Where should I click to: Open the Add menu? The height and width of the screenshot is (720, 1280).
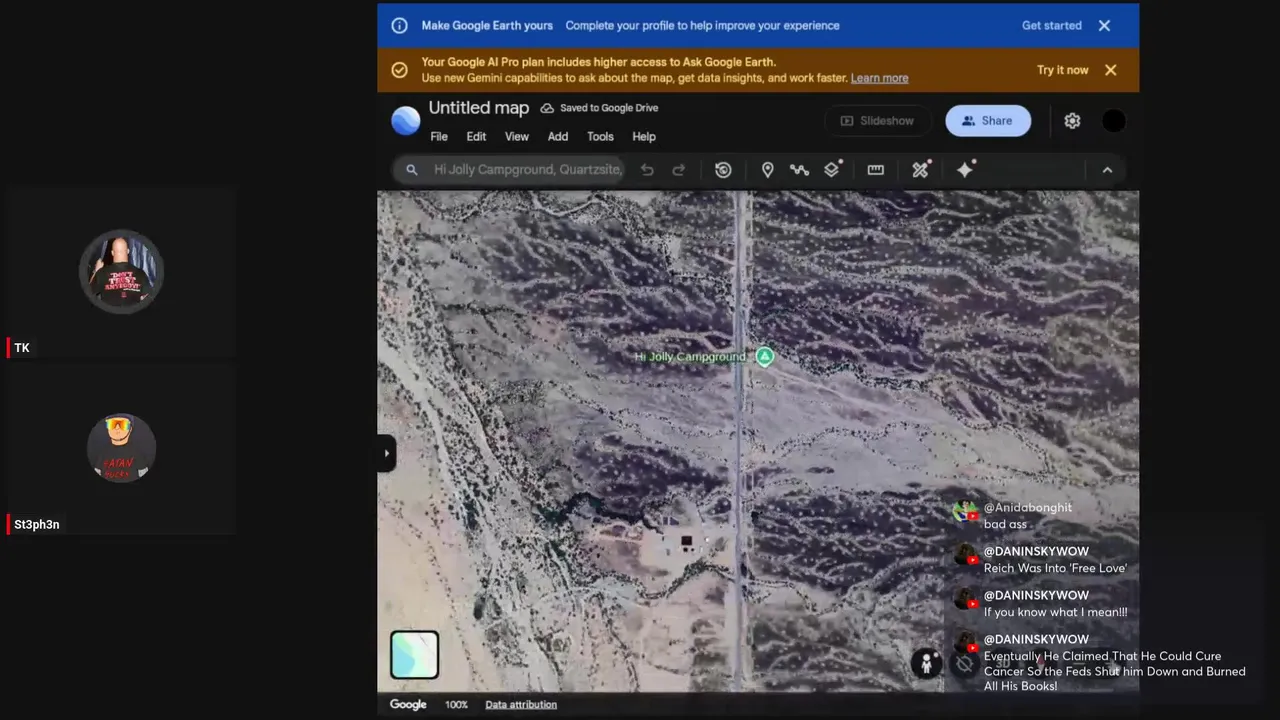[x=558, y=137]
